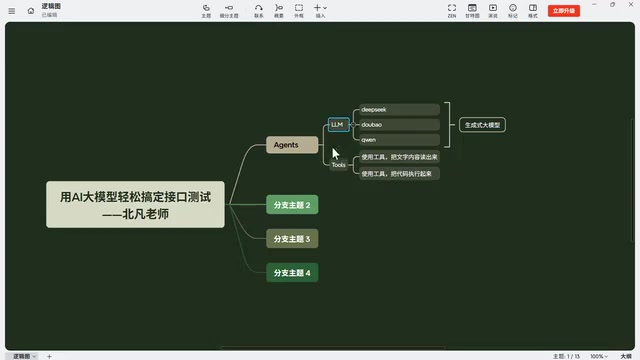Select the 外框 boundary tool

[x=299, y=11]
